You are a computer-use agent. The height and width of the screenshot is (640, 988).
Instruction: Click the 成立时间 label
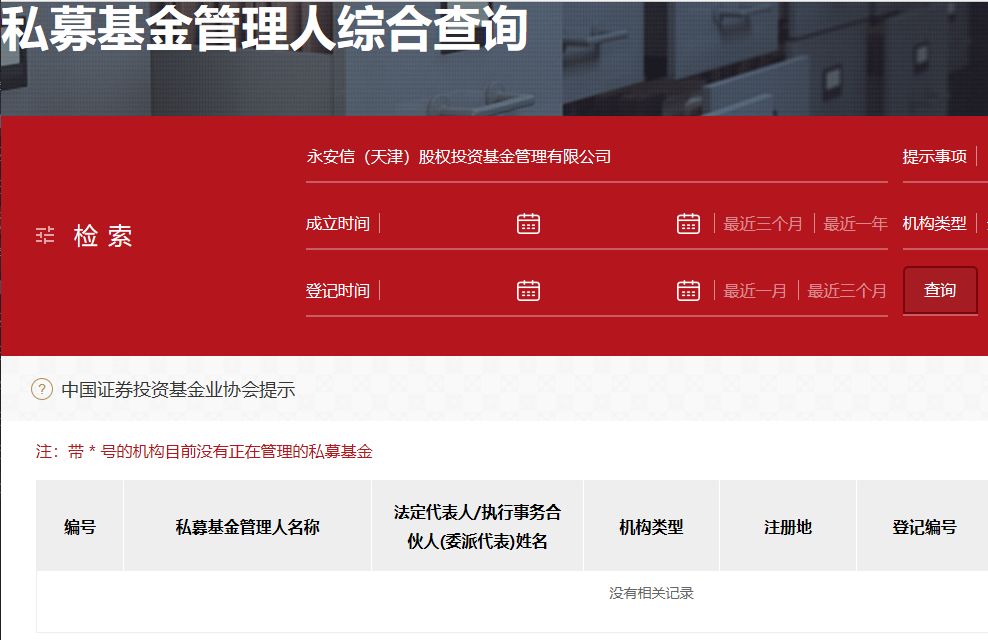click(338, 224)
